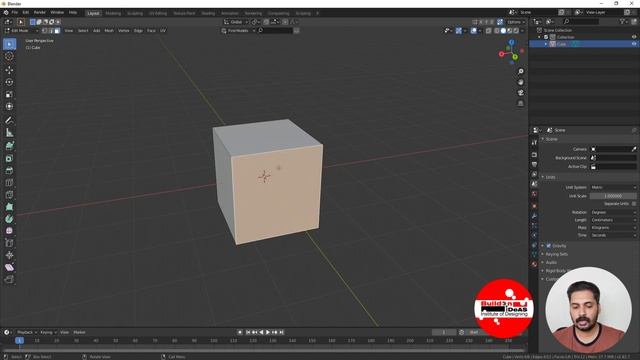Open the File menu
The height and width of the screenshot is (360, 640).
[x=15, y=13]
